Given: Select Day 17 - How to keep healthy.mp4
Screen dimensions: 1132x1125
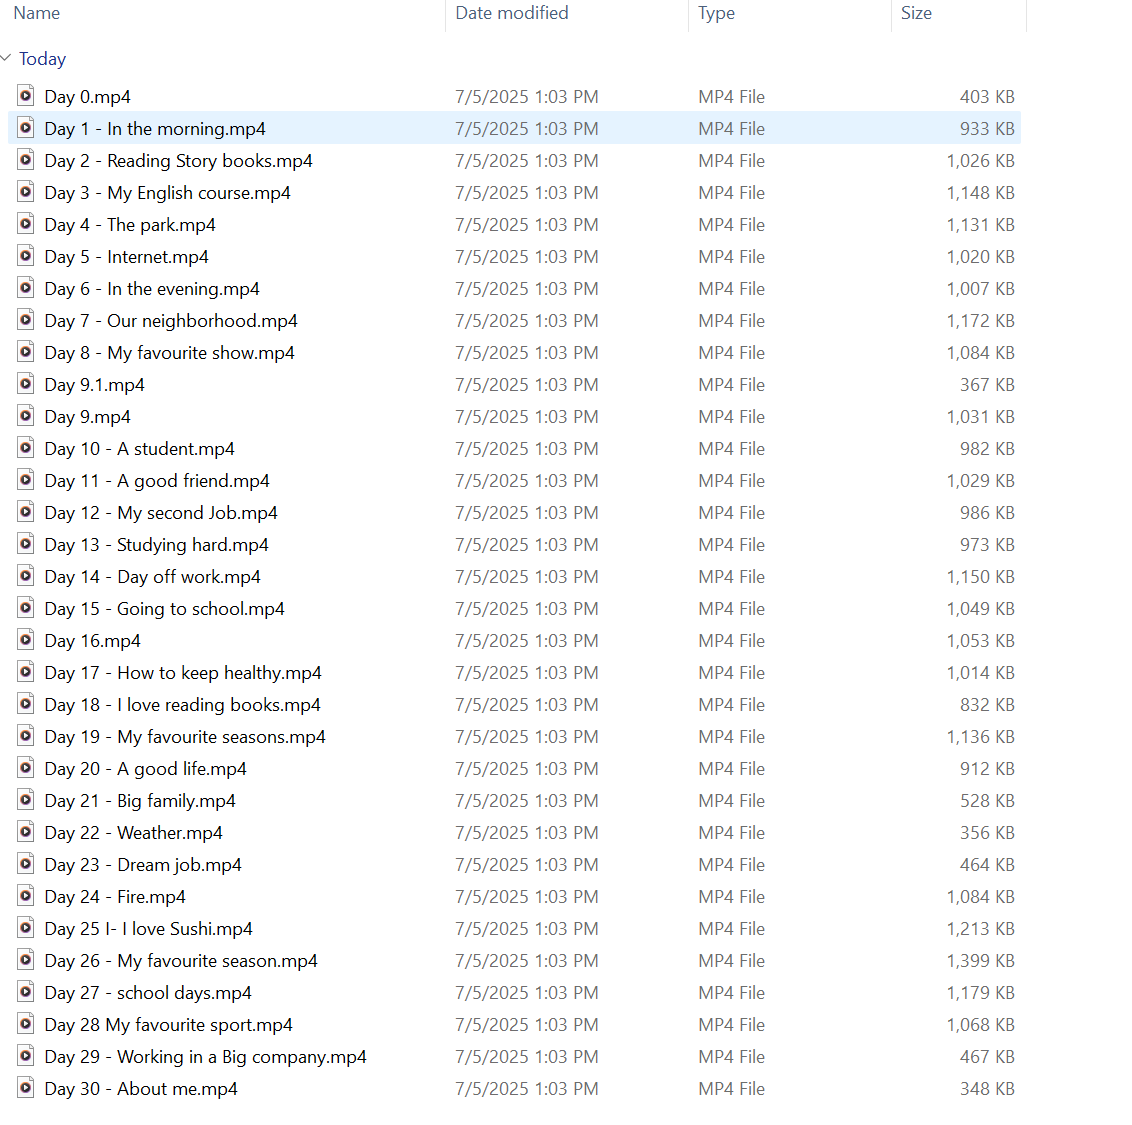Looking at the screenshot, I should click(x=183, y=673).
